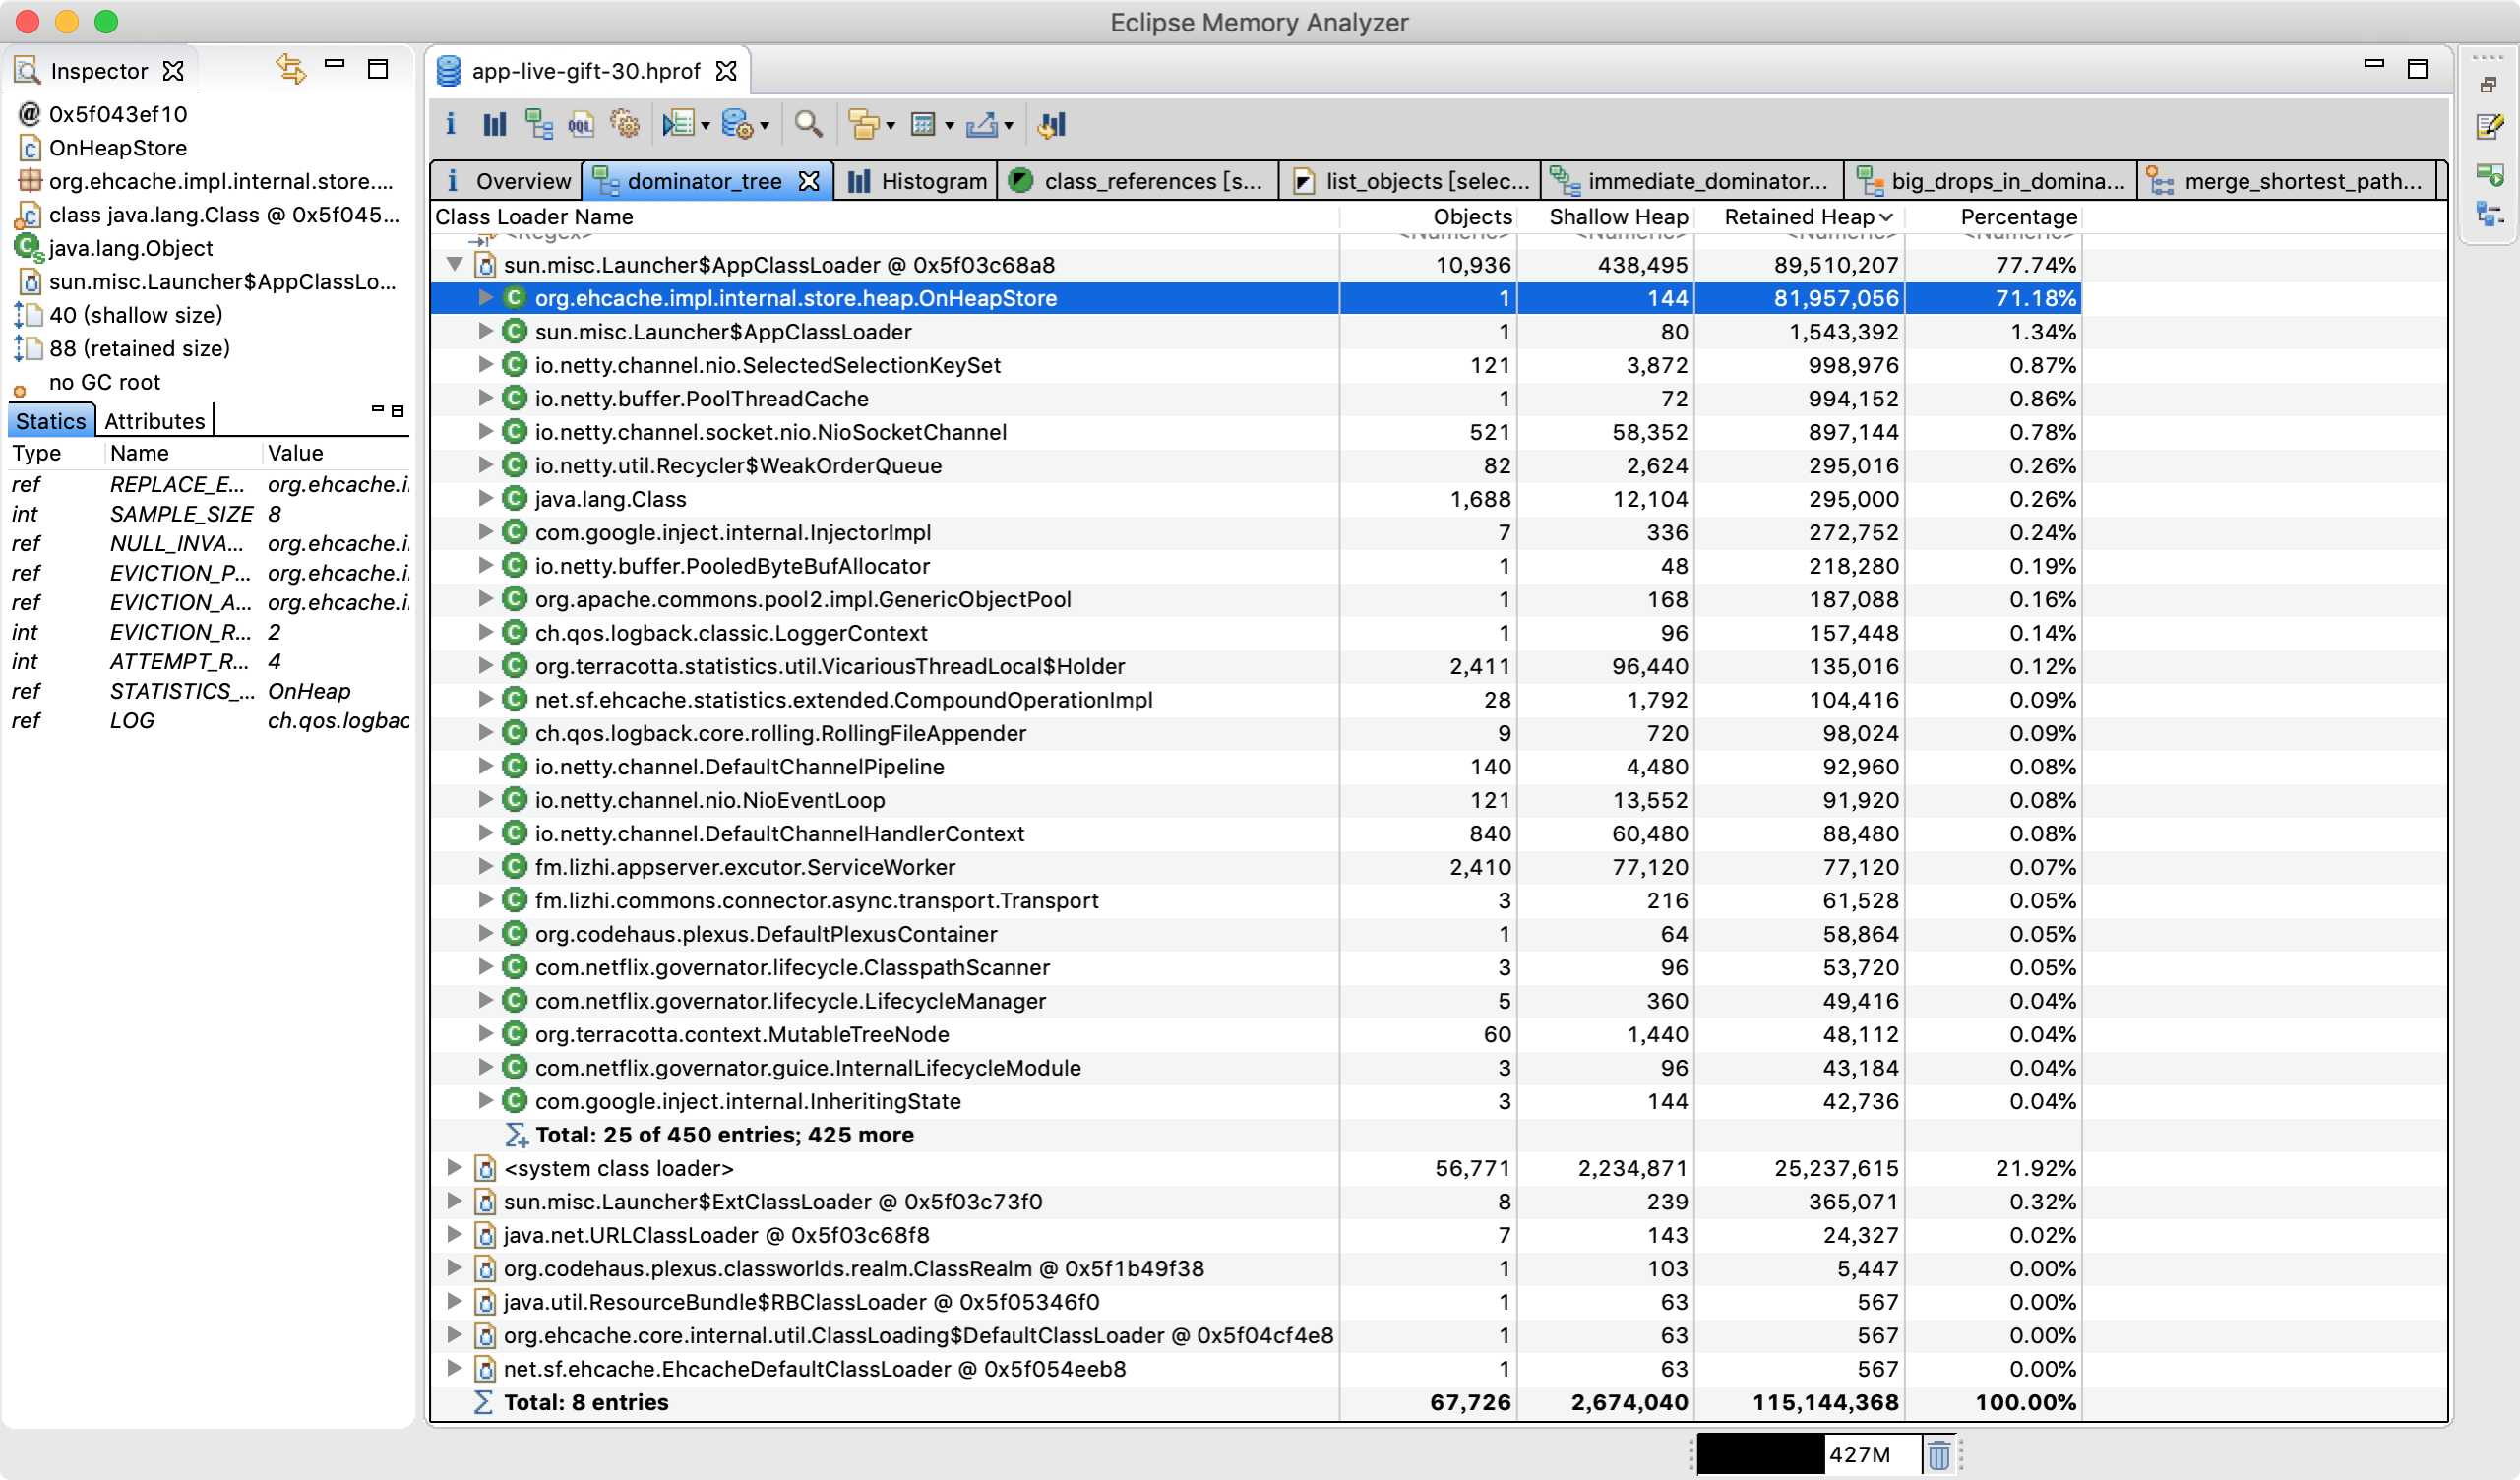The image size is (2520, 1480).
Task: Open the dominator tree from the toolbar
Action: pyautogui.click(x=539, y=124)
